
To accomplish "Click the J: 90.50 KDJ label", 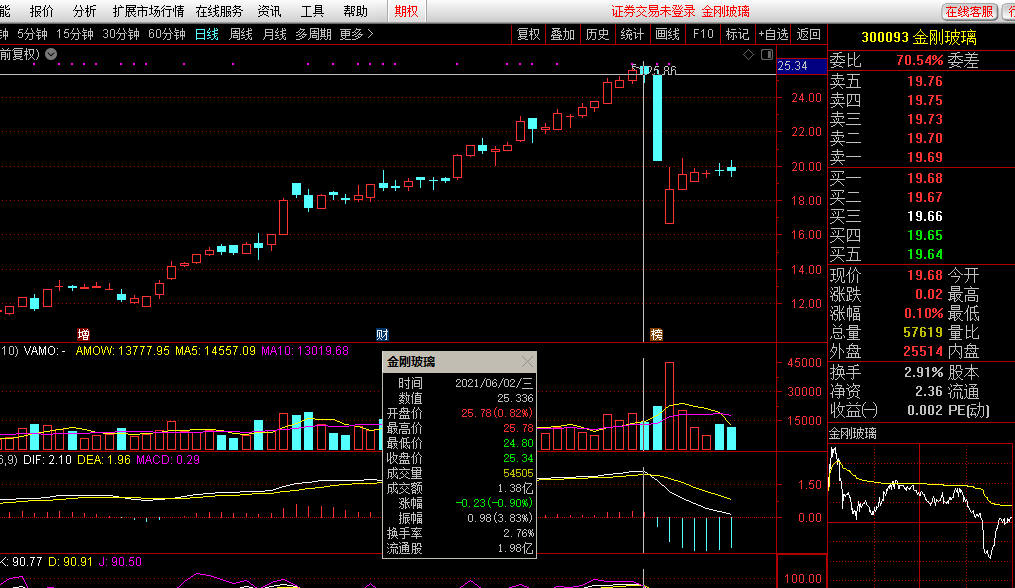I will coord(120,562).
